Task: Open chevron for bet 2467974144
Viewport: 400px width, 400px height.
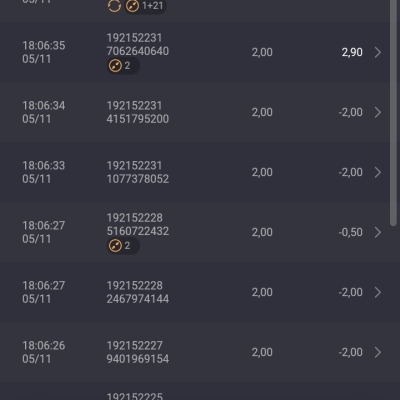Action: point(378,292)
